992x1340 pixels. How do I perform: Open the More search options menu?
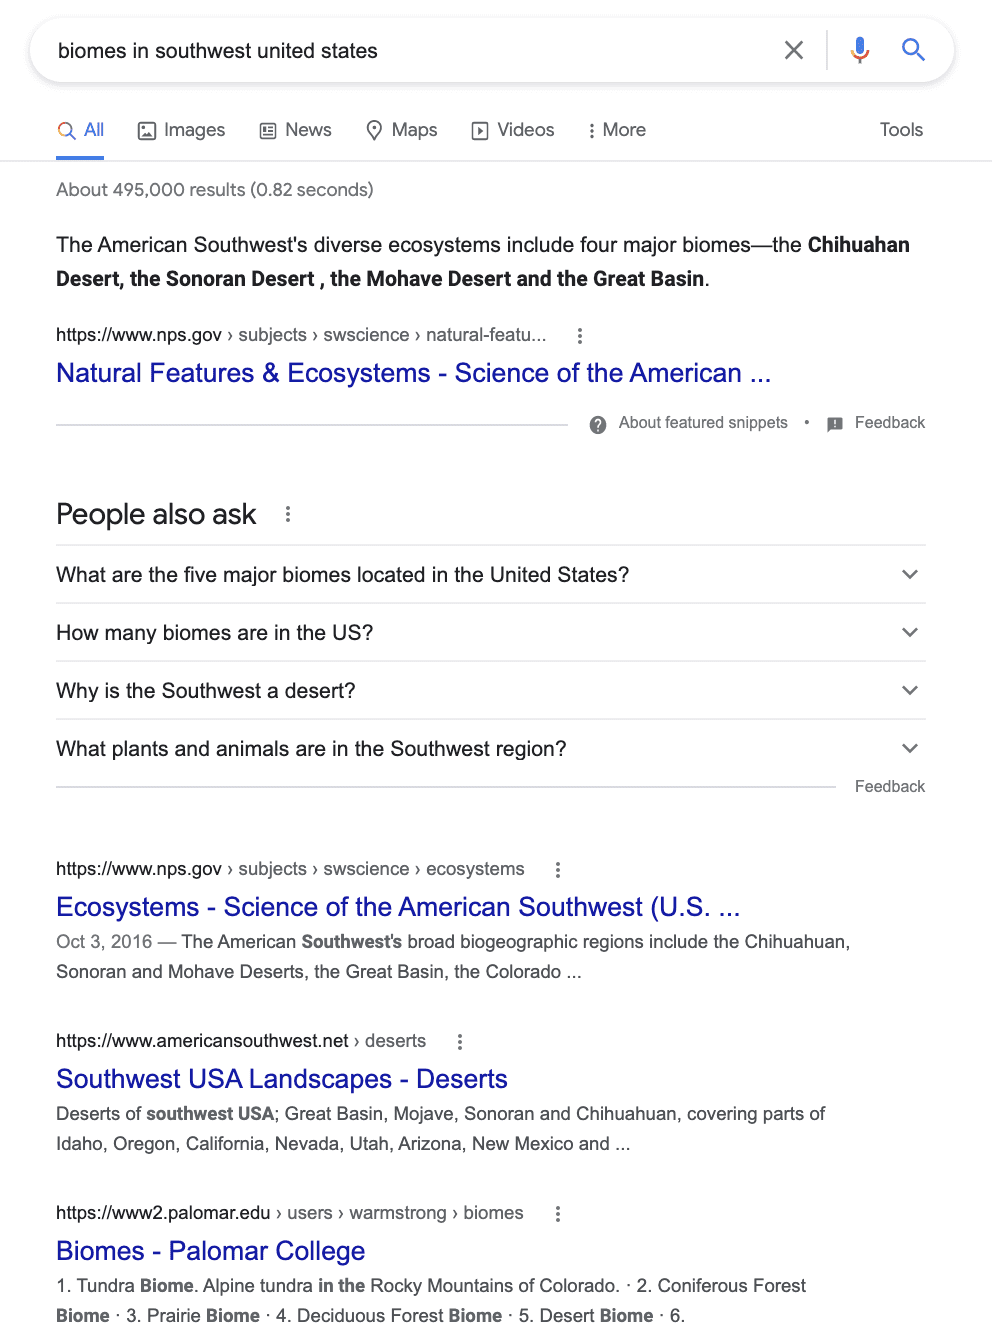tap(616, 130)
